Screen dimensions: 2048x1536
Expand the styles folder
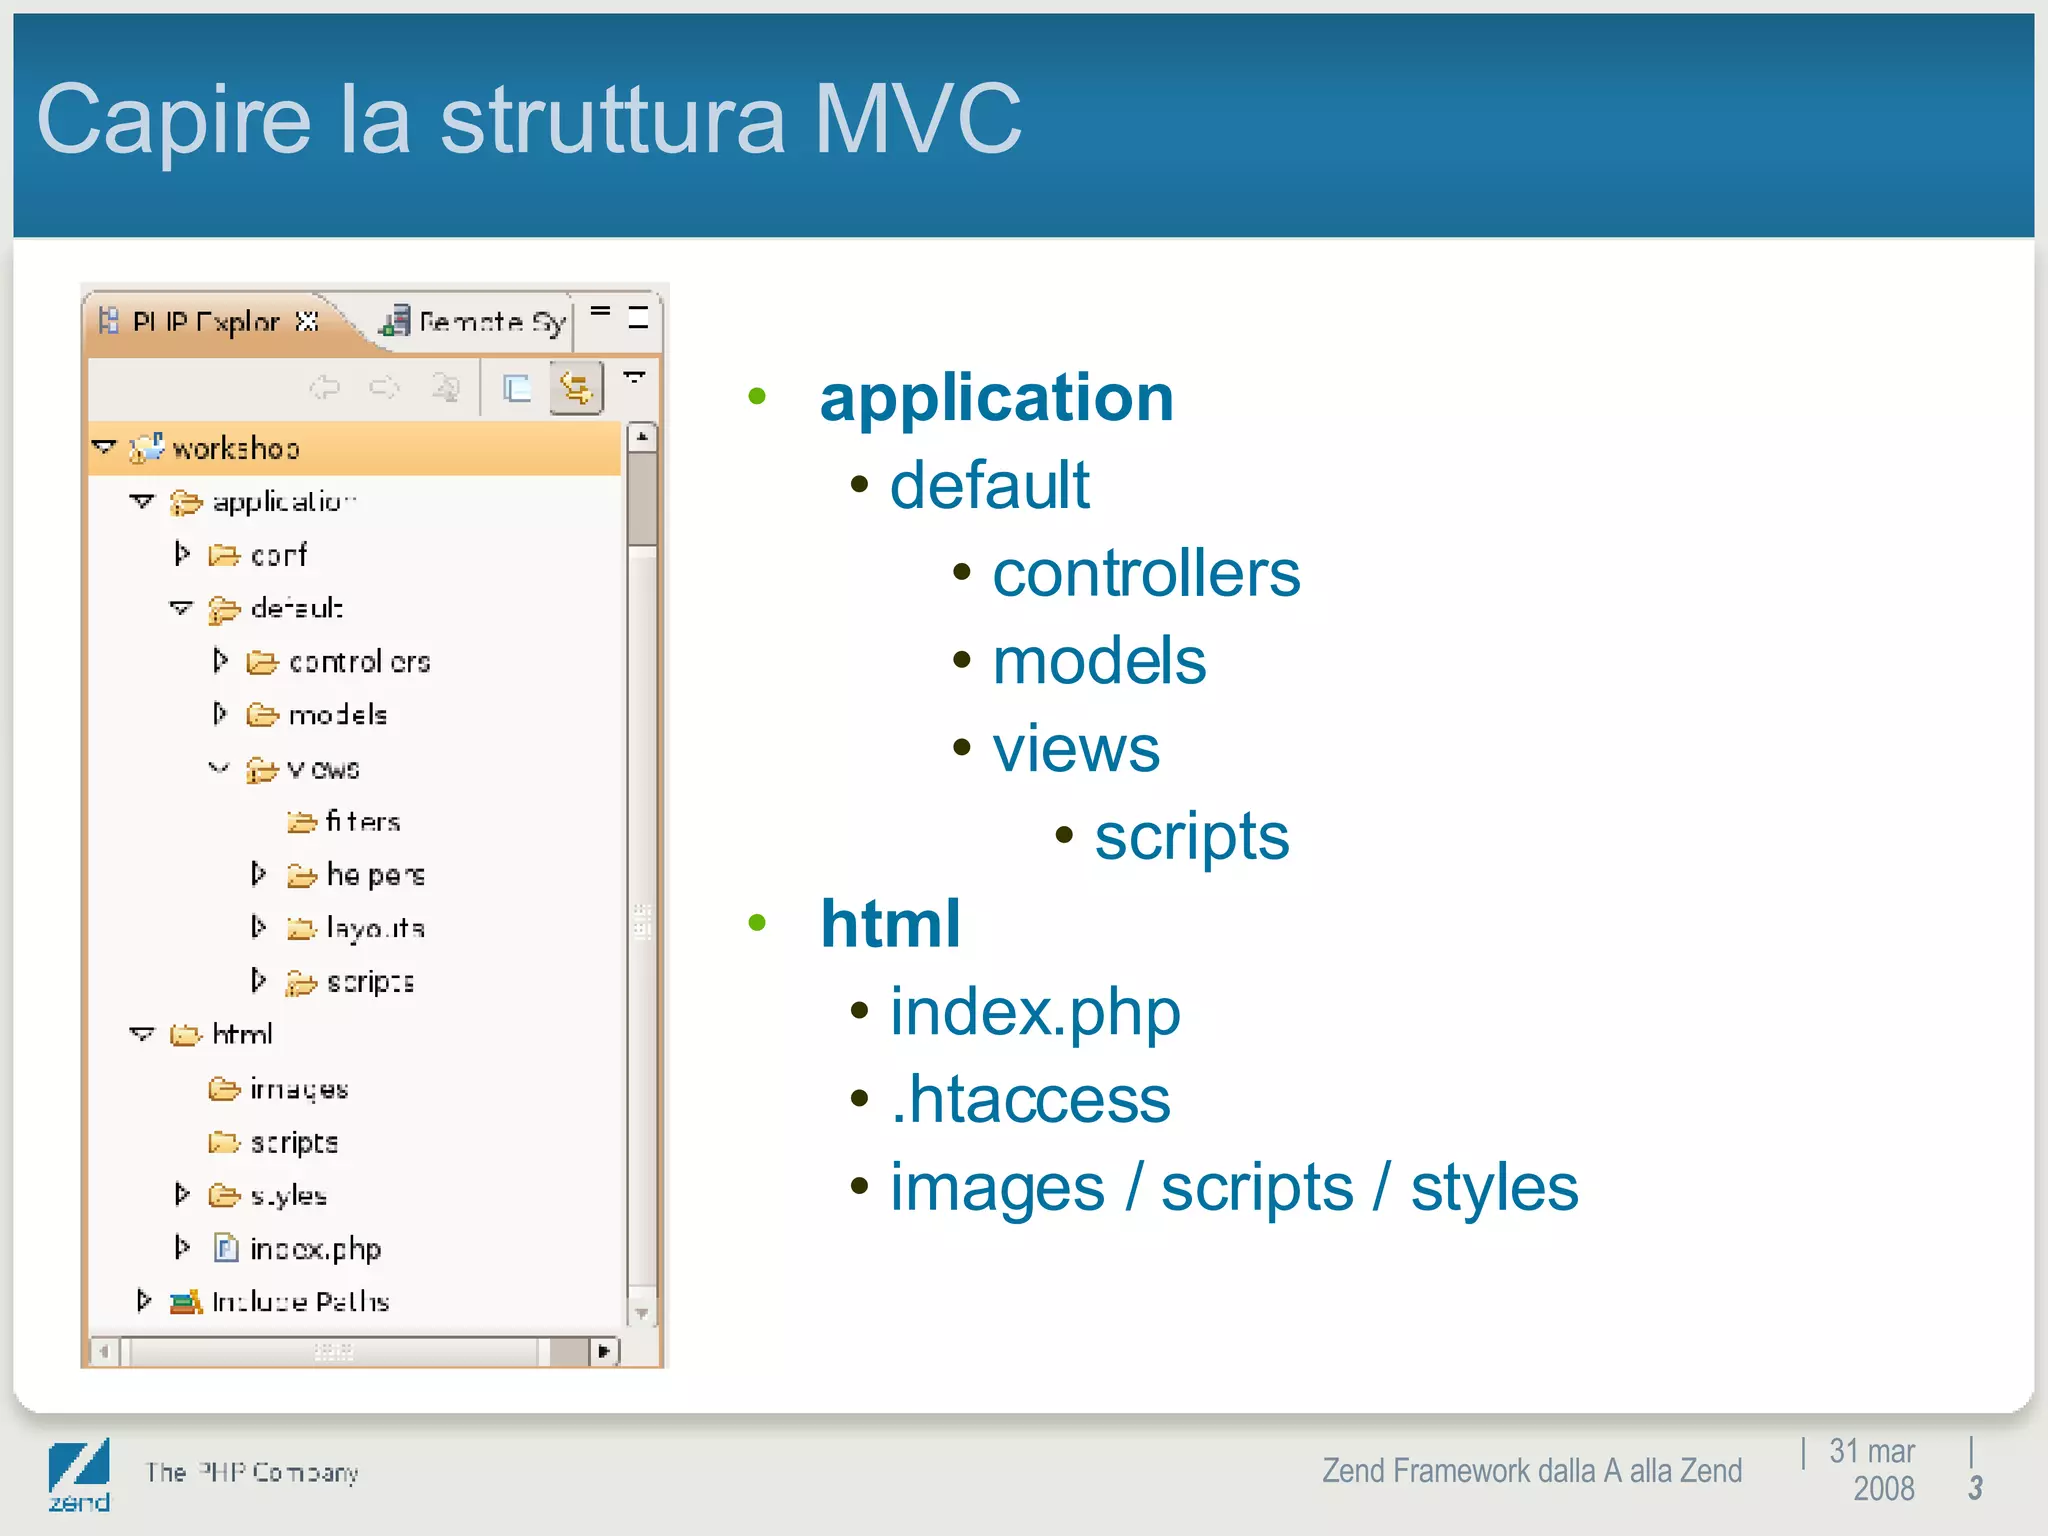point(182,1193)
